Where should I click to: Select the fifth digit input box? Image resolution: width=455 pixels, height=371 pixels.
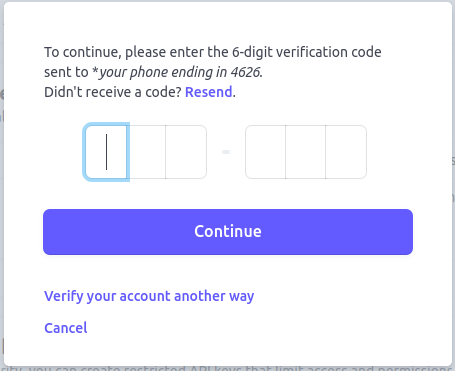click(306, 152)
